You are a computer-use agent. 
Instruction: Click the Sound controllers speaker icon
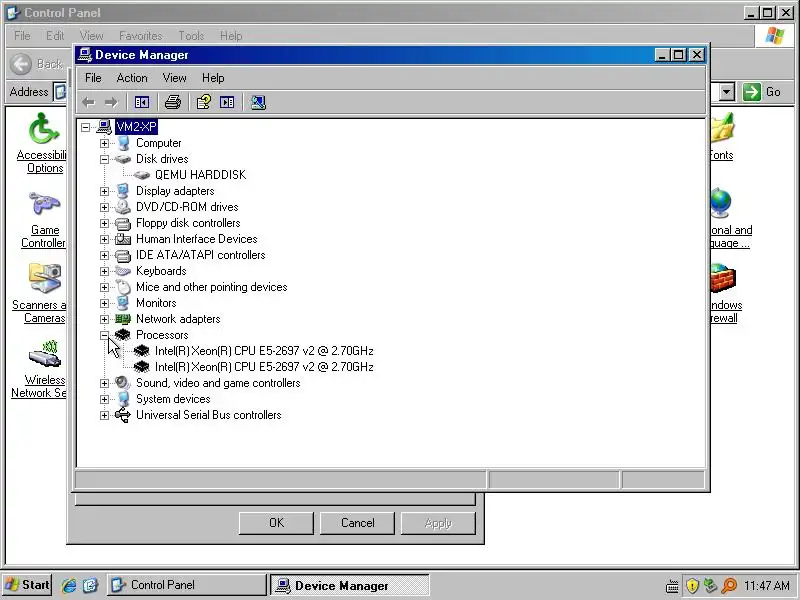coord(122,383)
